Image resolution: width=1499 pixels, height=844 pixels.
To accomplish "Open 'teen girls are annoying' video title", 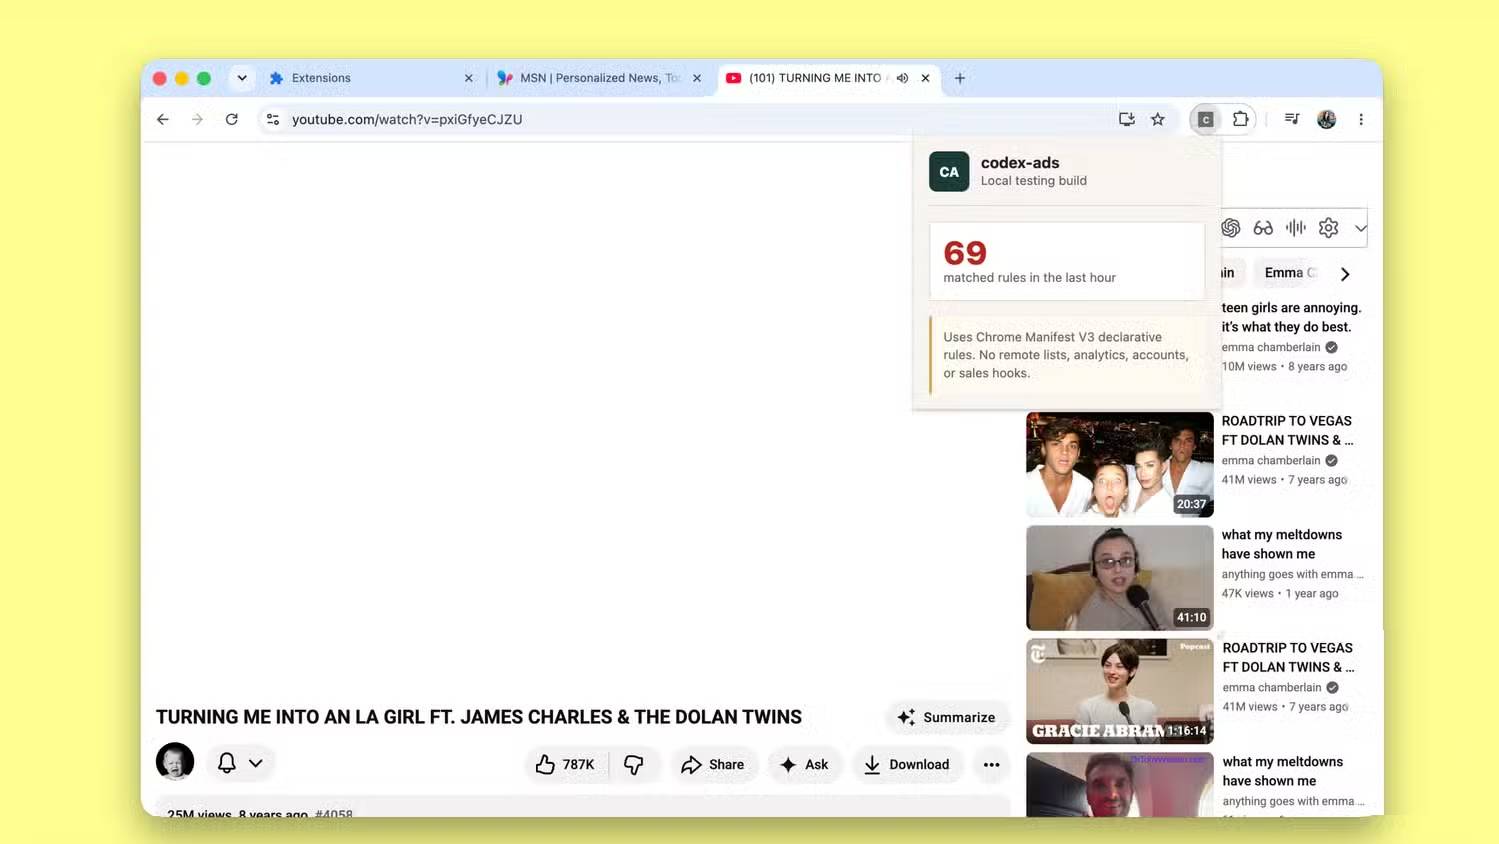I will 1291,317.
